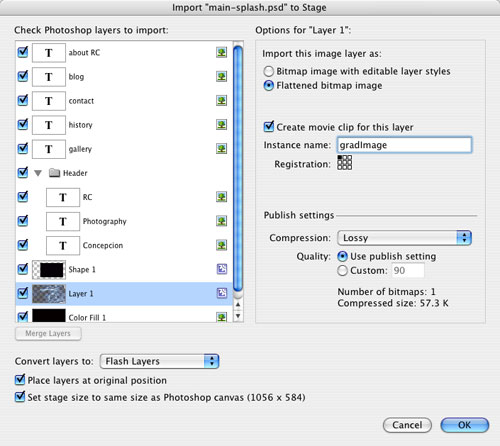
Task: Select Flattened bitmap image option
Action: click(269, 86)
